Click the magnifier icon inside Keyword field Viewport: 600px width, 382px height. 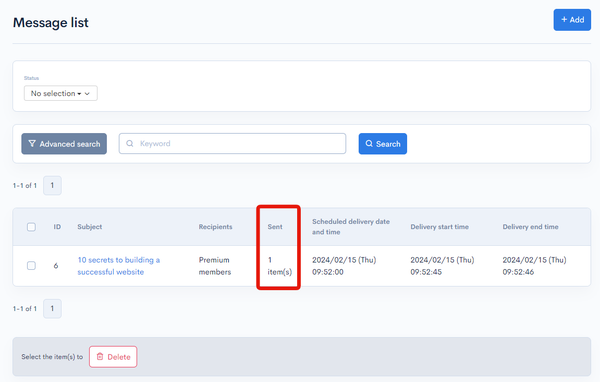pos(130,144)
